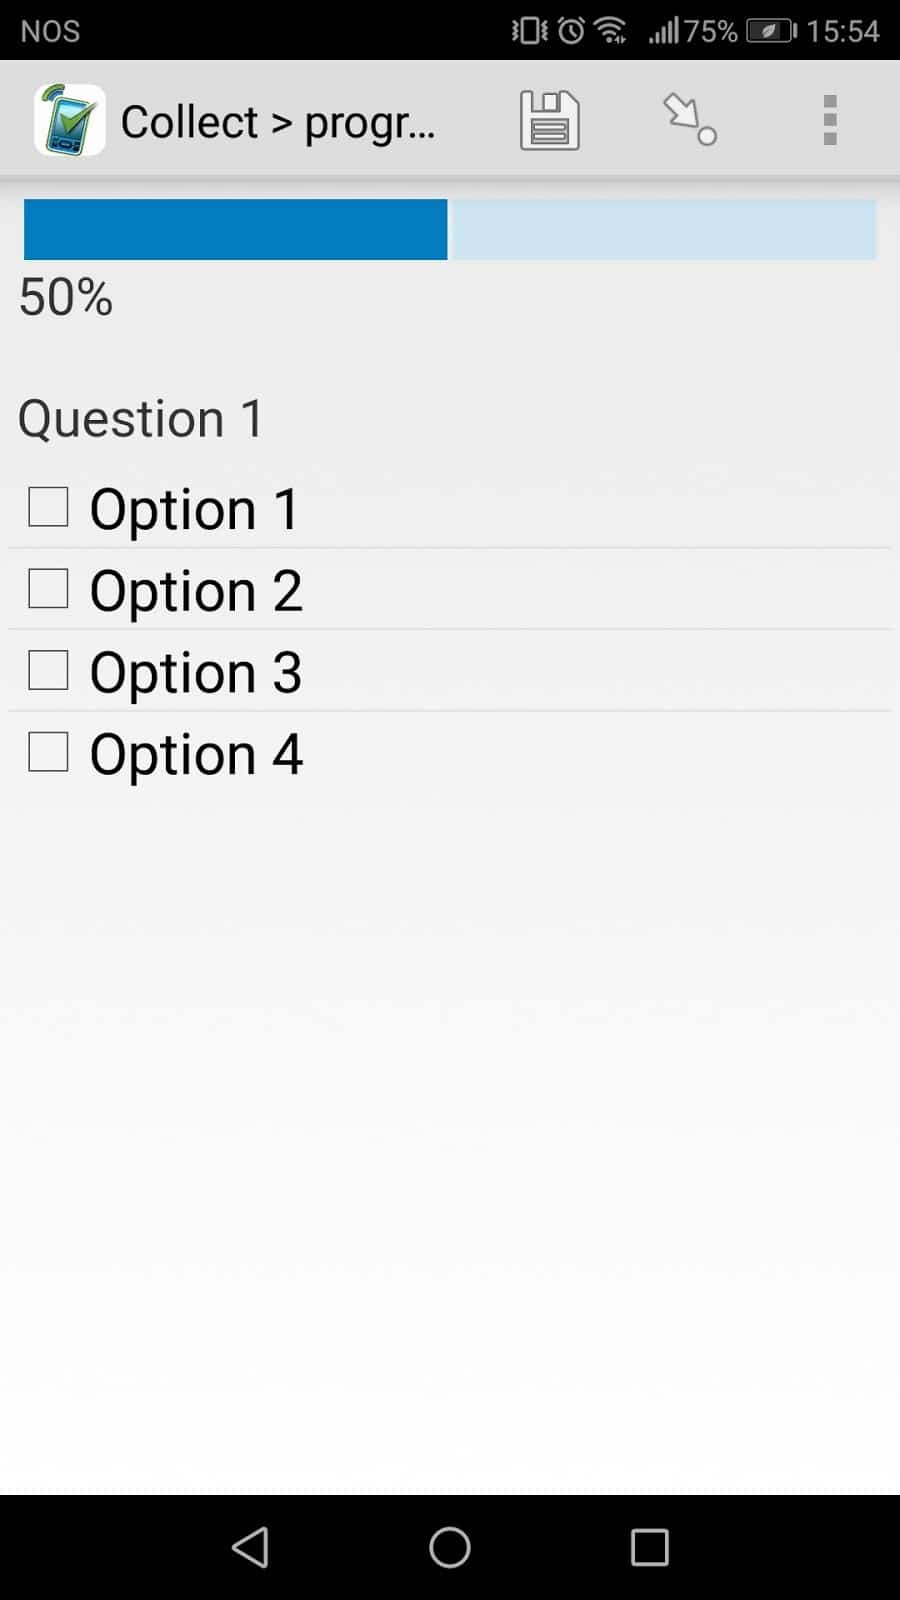The image size is (900, 1600).
Task: Open the three-dot overflow menu
Action: [x=829, y=120]
